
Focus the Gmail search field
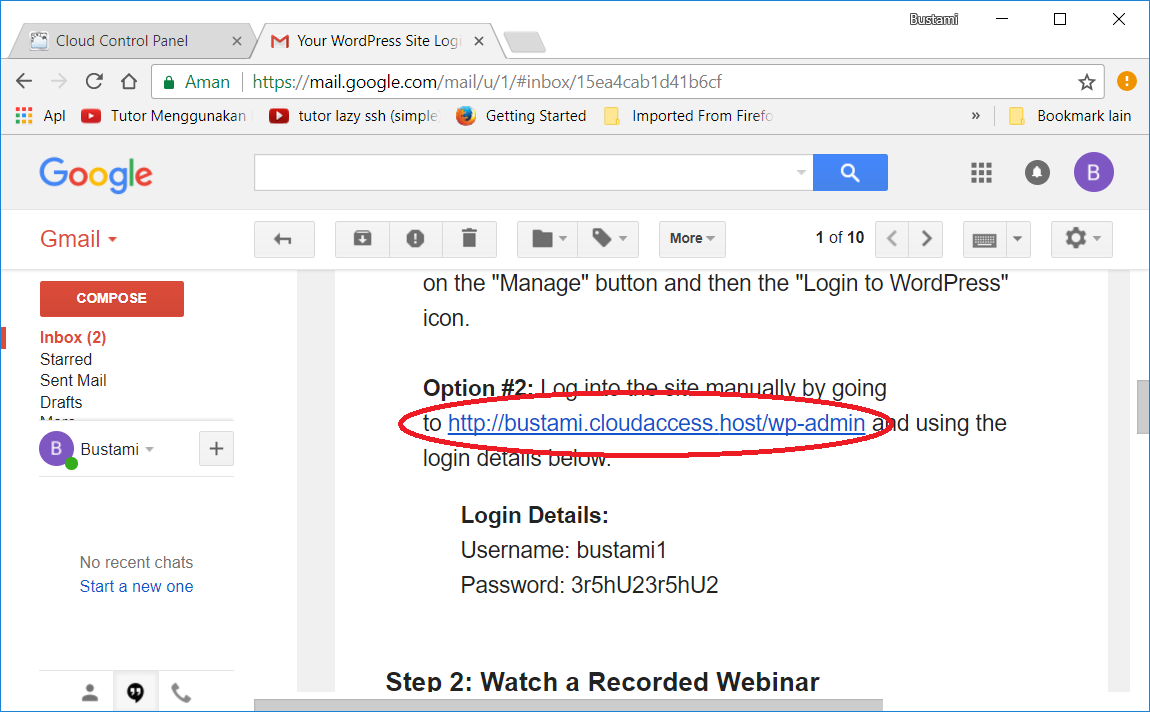(522, 172)
